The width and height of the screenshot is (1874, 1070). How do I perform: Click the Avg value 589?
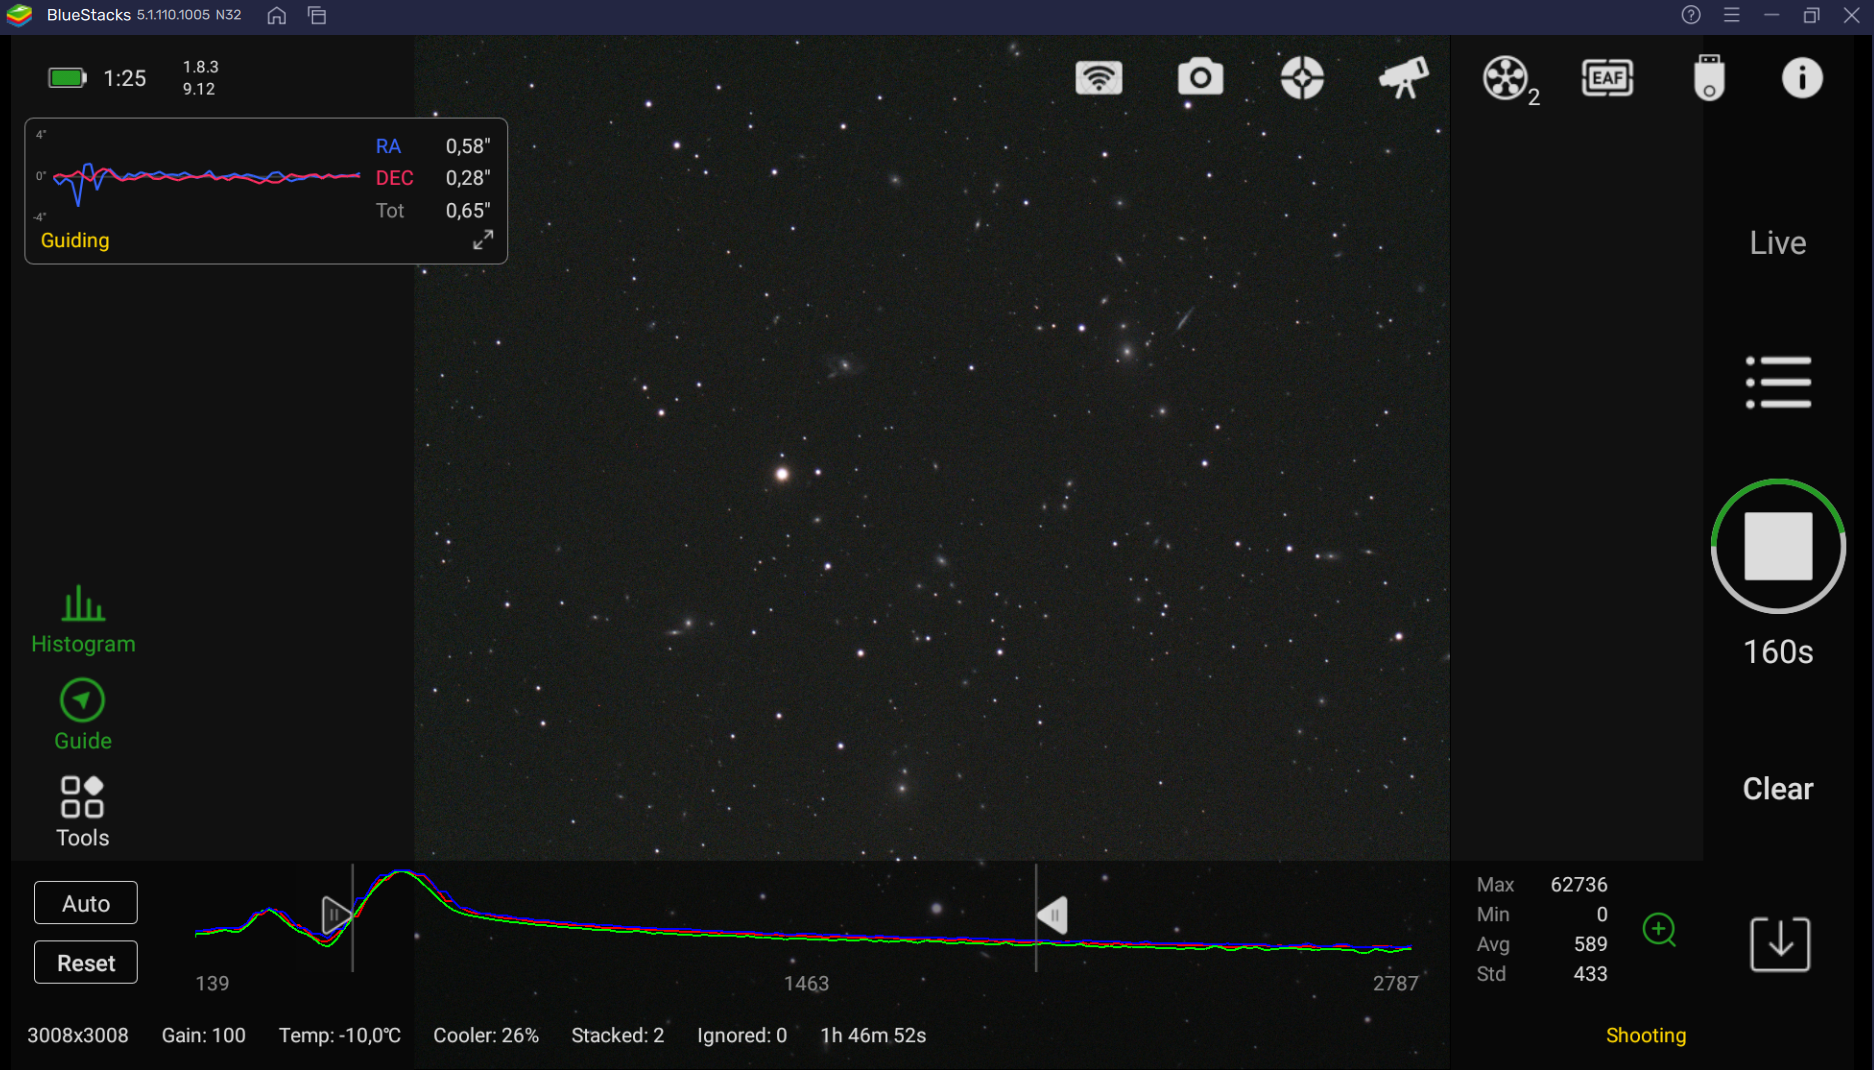[x=1590, y=945]
